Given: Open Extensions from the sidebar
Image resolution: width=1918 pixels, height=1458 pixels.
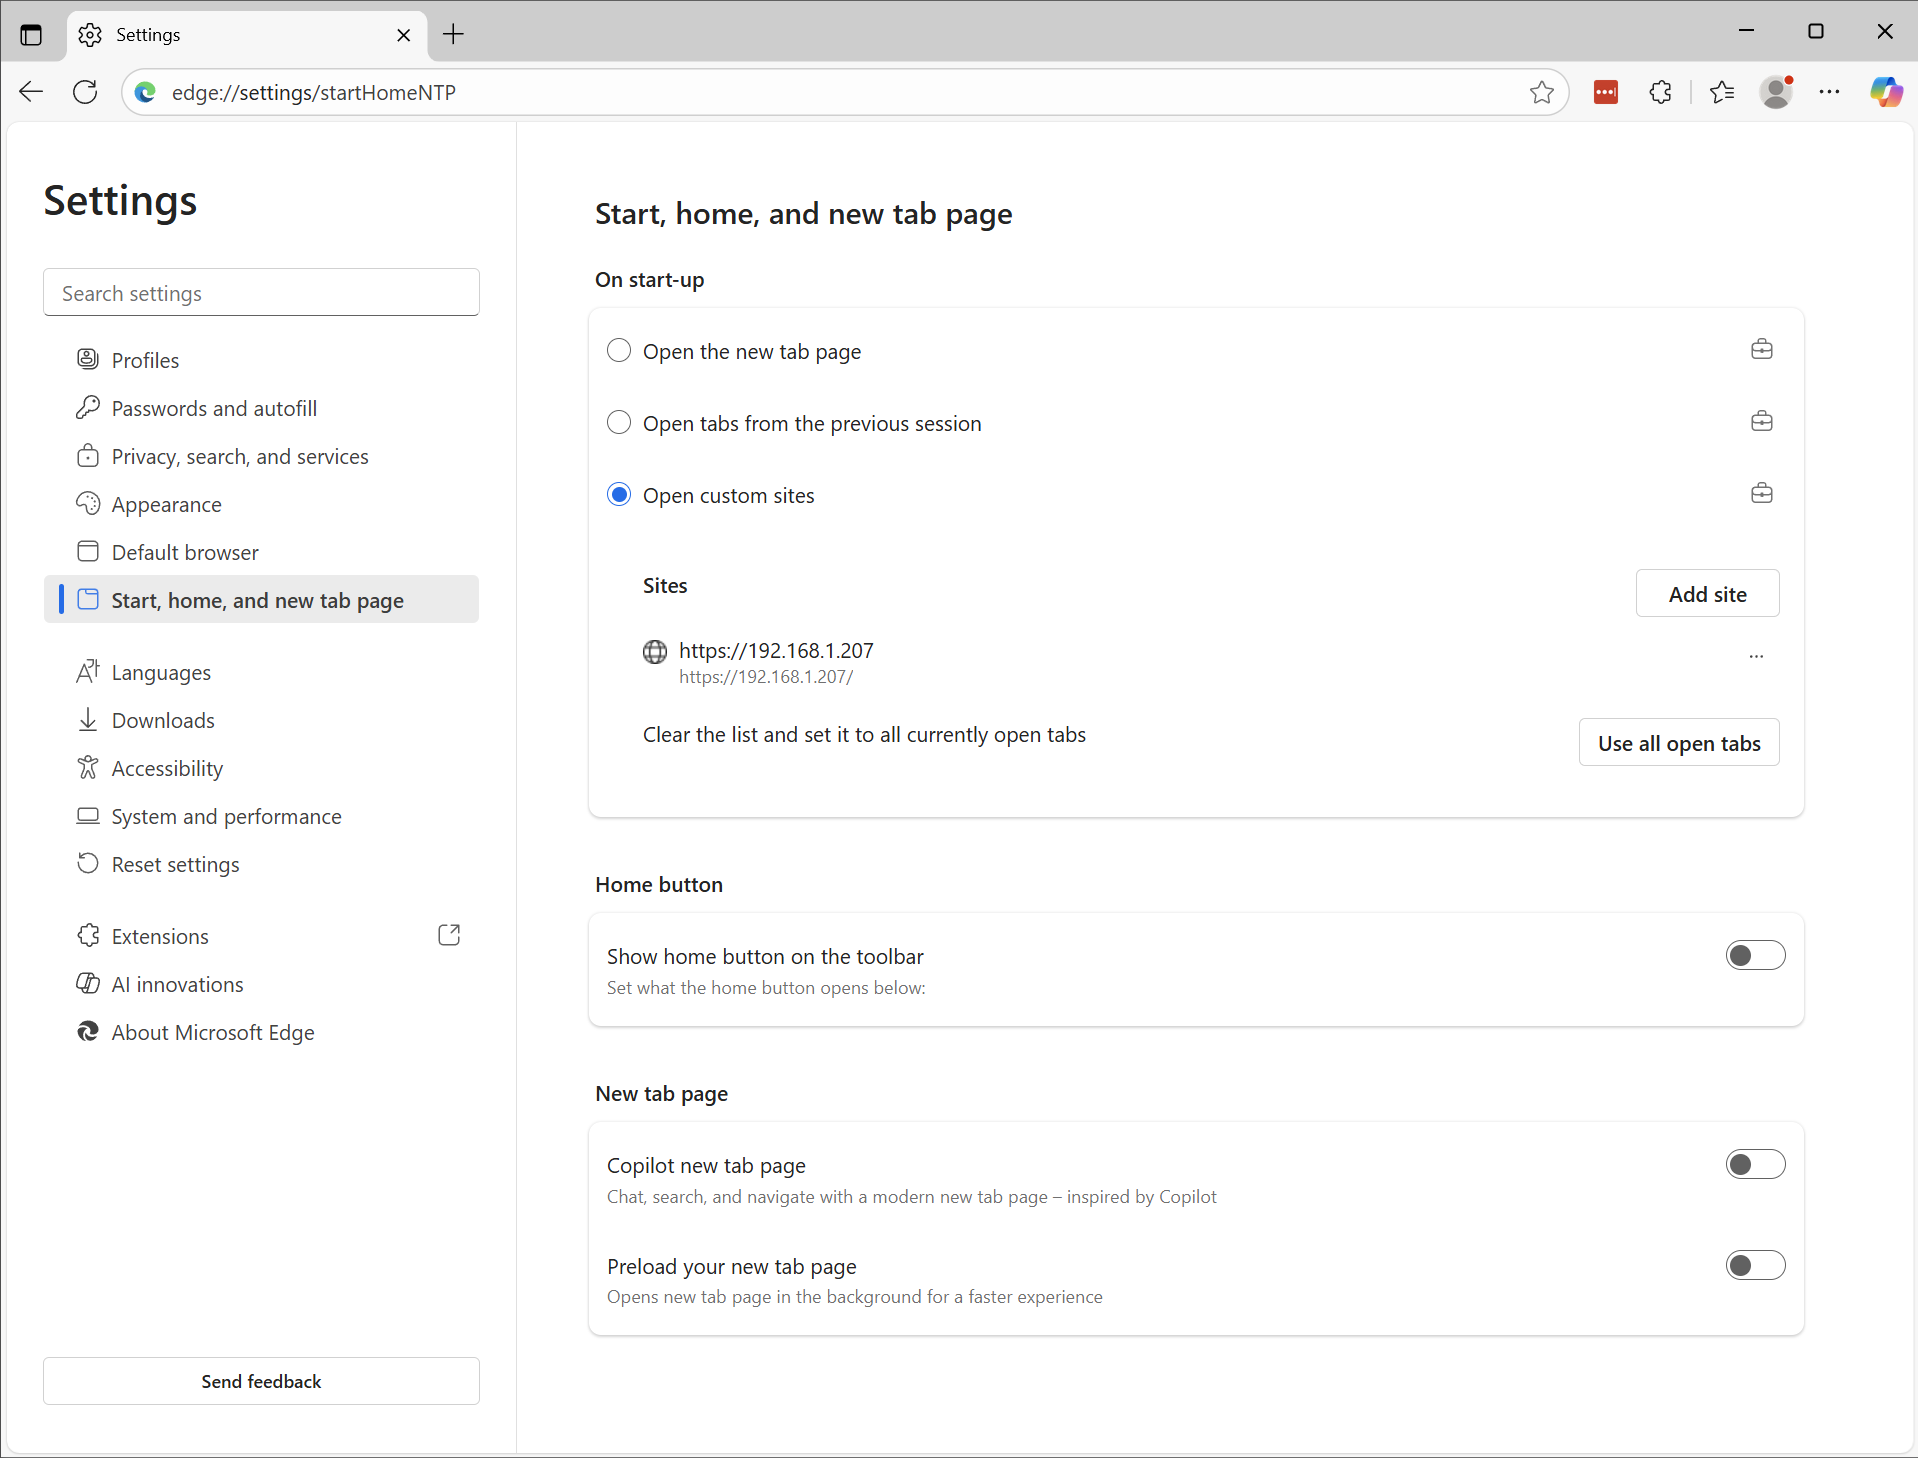Looking at the screenshot, I should pyautogui.click(x=261, y=936).
